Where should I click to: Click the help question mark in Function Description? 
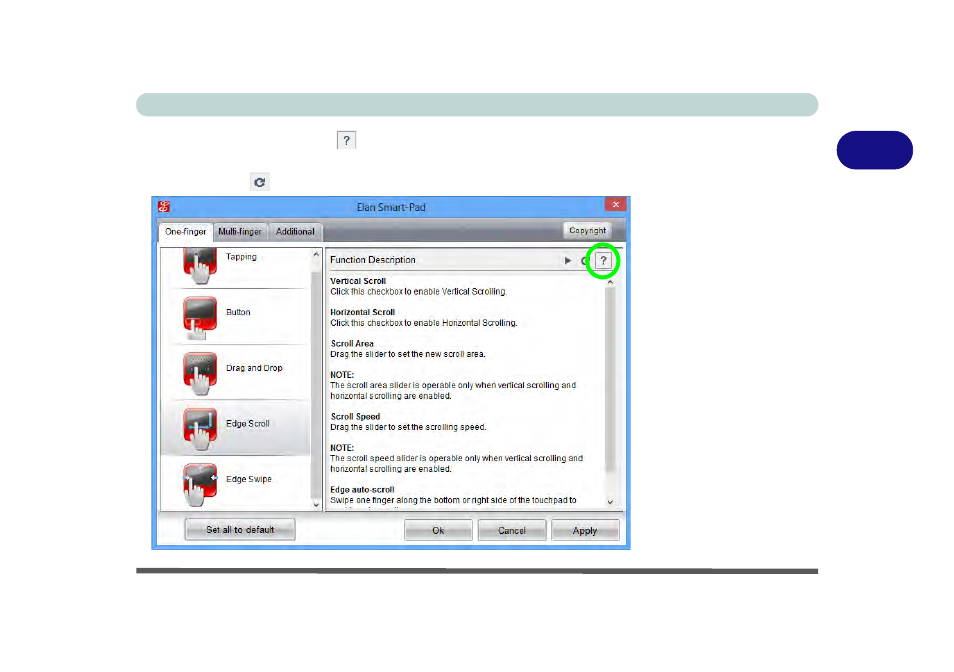[603, 260]
